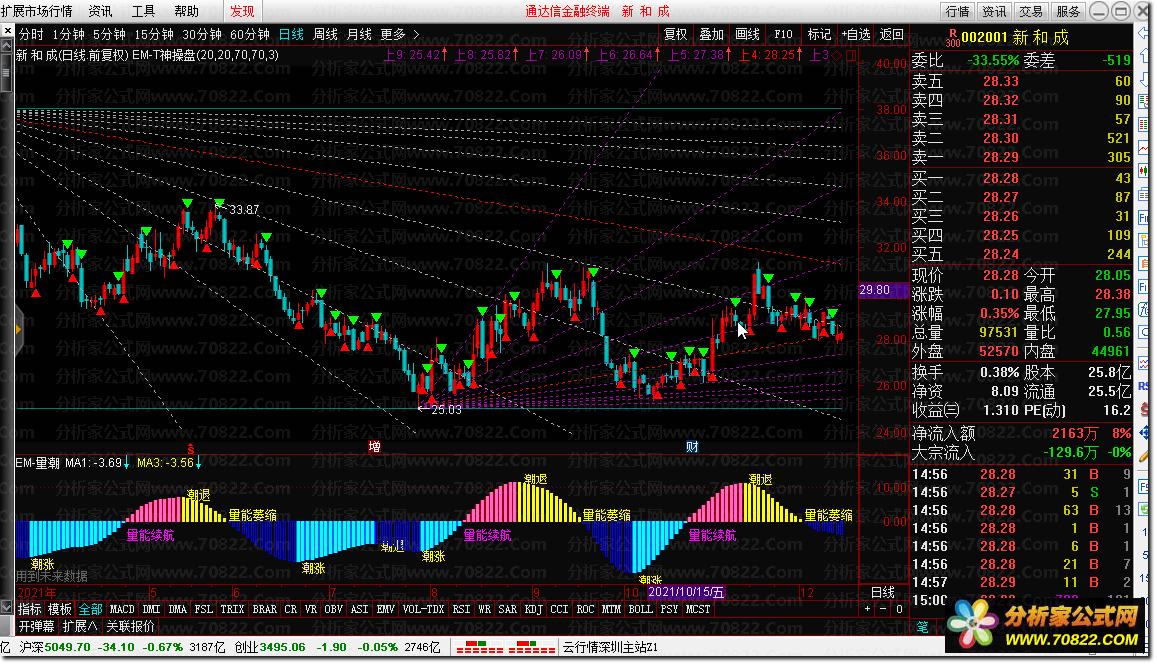Select the RSI indicator

(x=461, y=609)
